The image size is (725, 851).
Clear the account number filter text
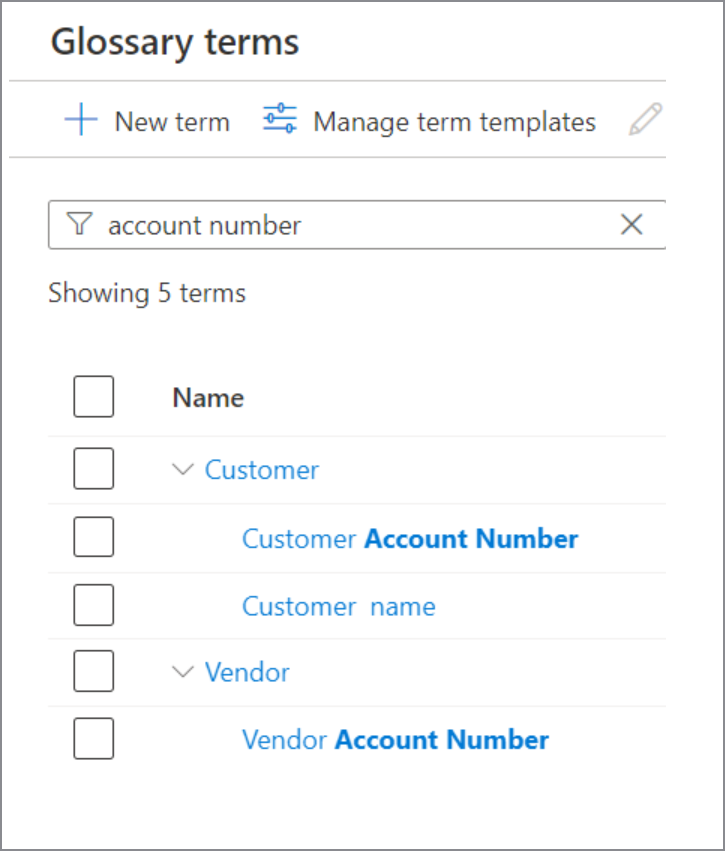click(x=631, y=225)
